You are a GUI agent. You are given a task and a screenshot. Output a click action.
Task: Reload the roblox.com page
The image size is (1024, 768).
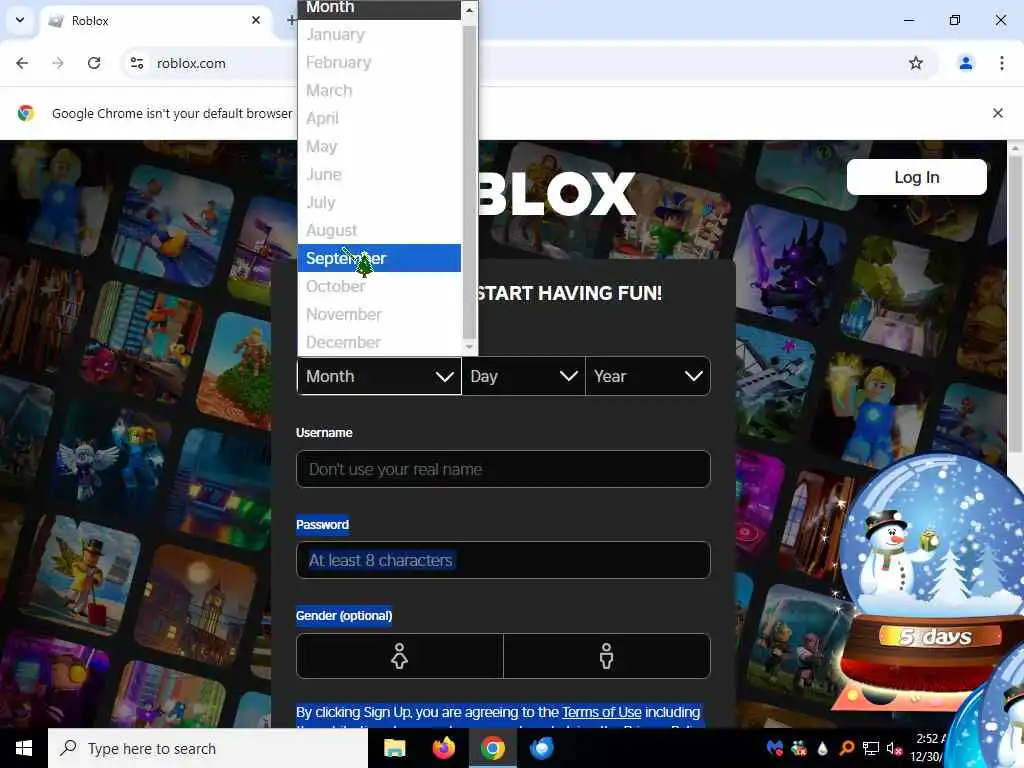coord(94,63)
